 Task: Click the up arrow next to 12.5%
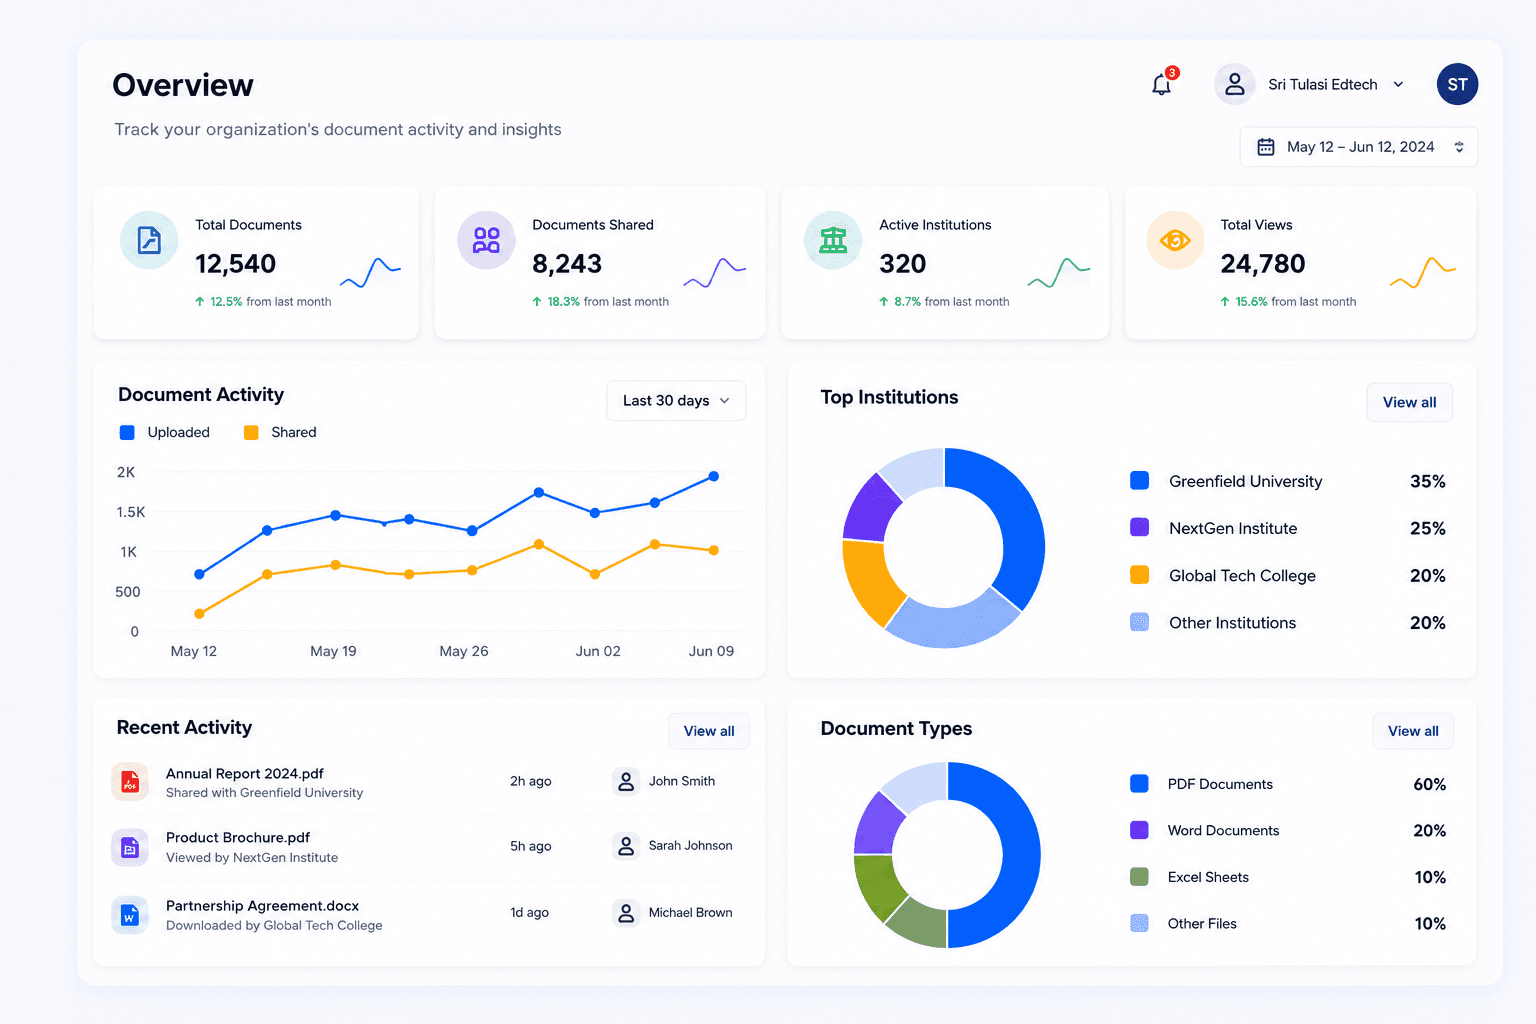(200, 301)
